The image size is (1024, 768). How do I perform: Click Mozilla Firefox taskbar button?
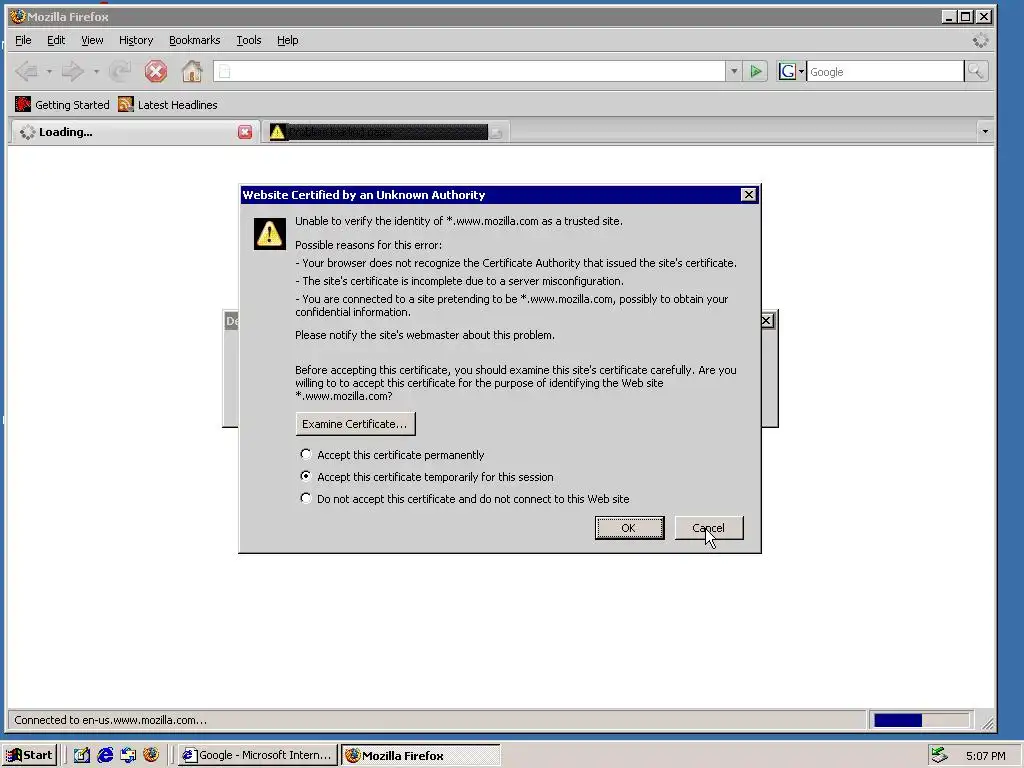tap(421, 755)
